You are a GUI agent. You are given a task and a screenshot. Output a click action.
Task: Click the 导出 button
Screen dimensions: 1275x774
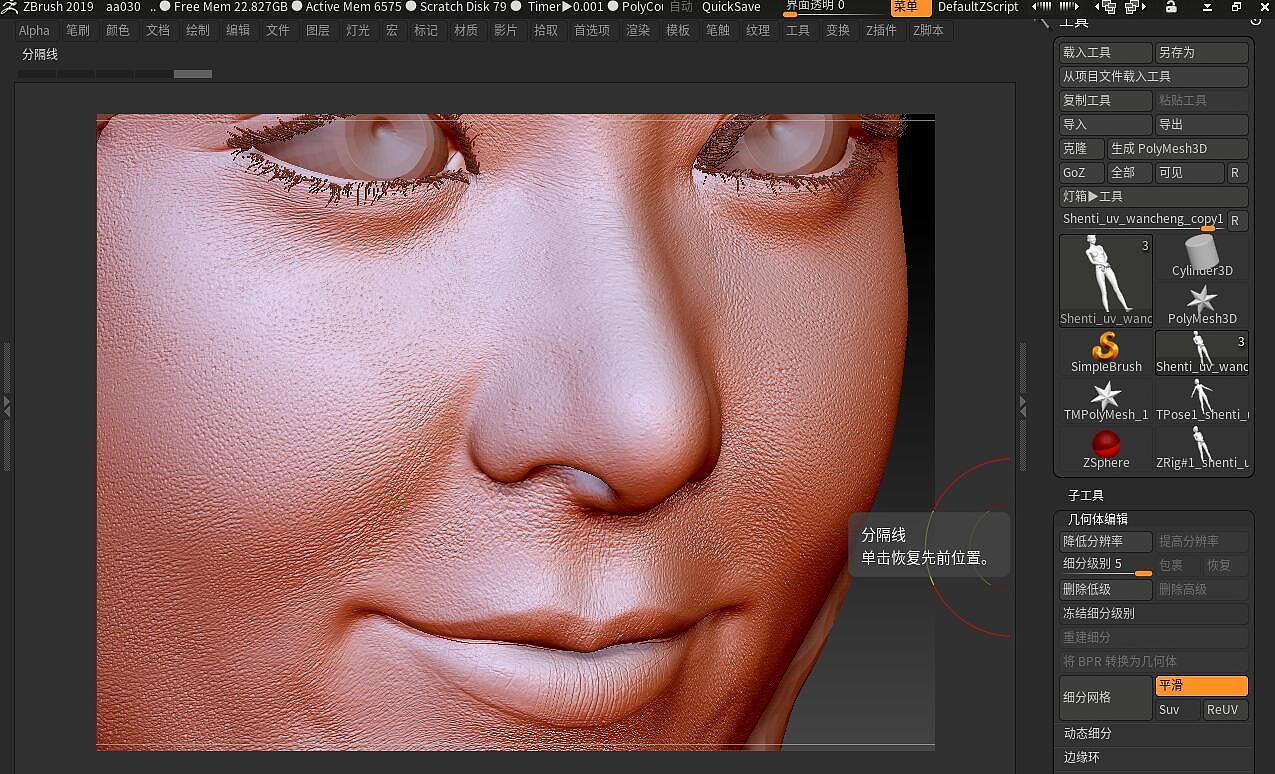[1202, 124]
